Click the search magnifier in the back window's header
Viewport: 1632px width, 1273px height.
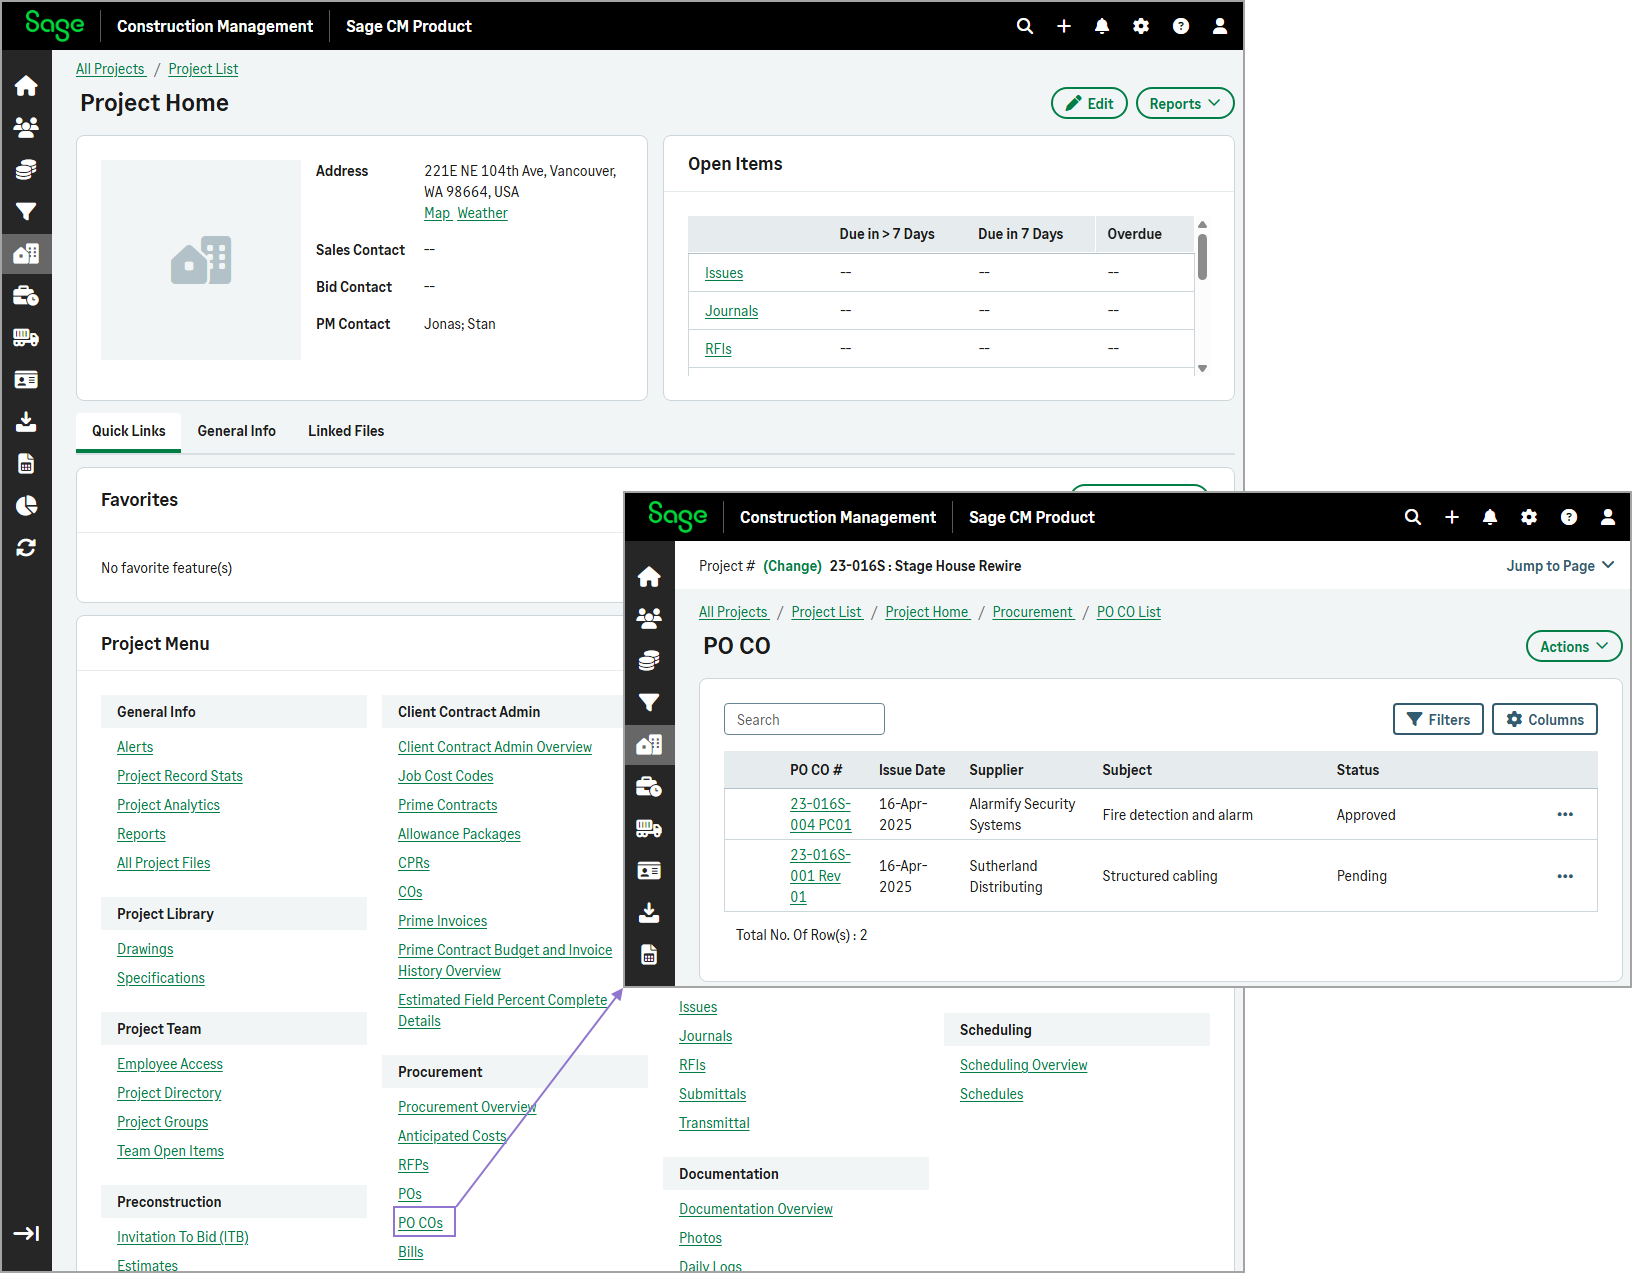coord(1025,26)
